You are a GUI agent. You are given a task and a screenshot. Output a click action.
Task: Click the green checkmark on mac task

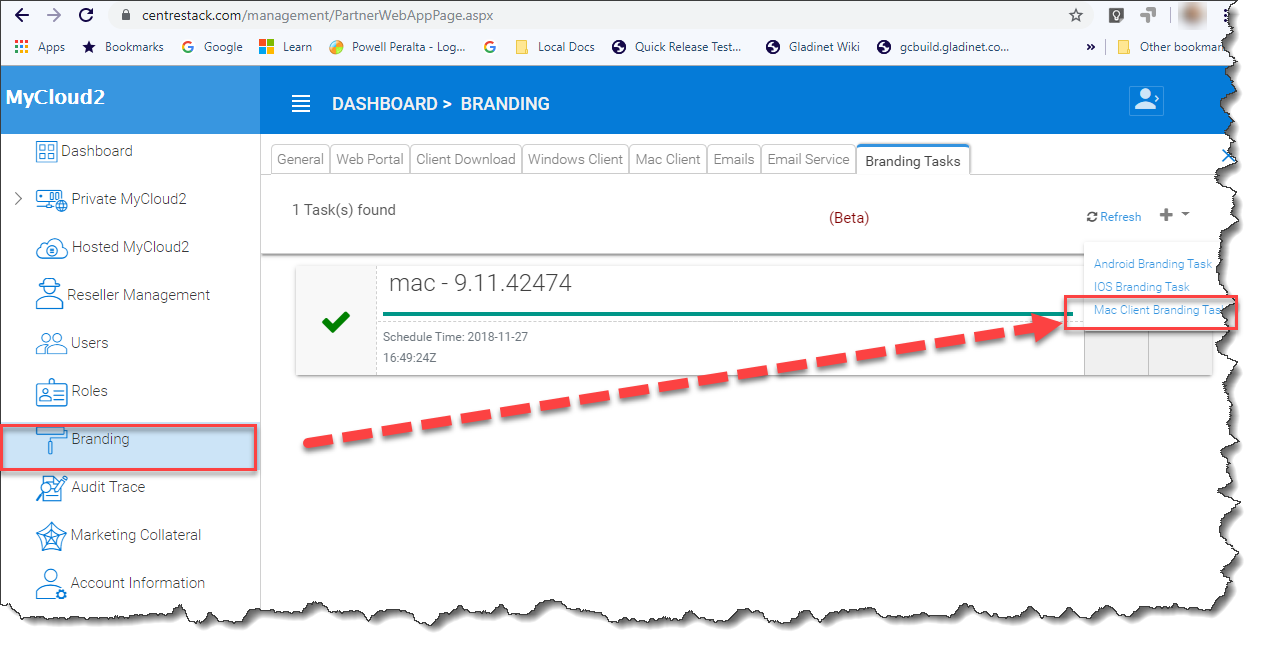click(x=336, y=322)
